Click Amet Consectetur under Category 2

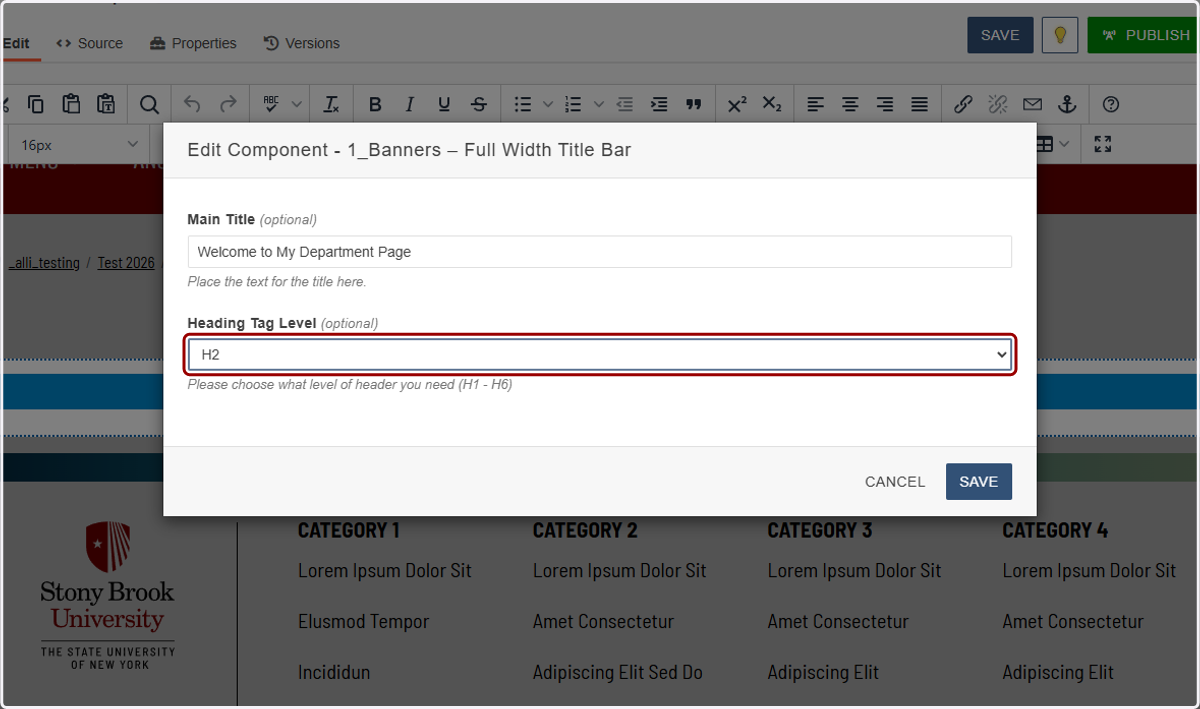604,621
